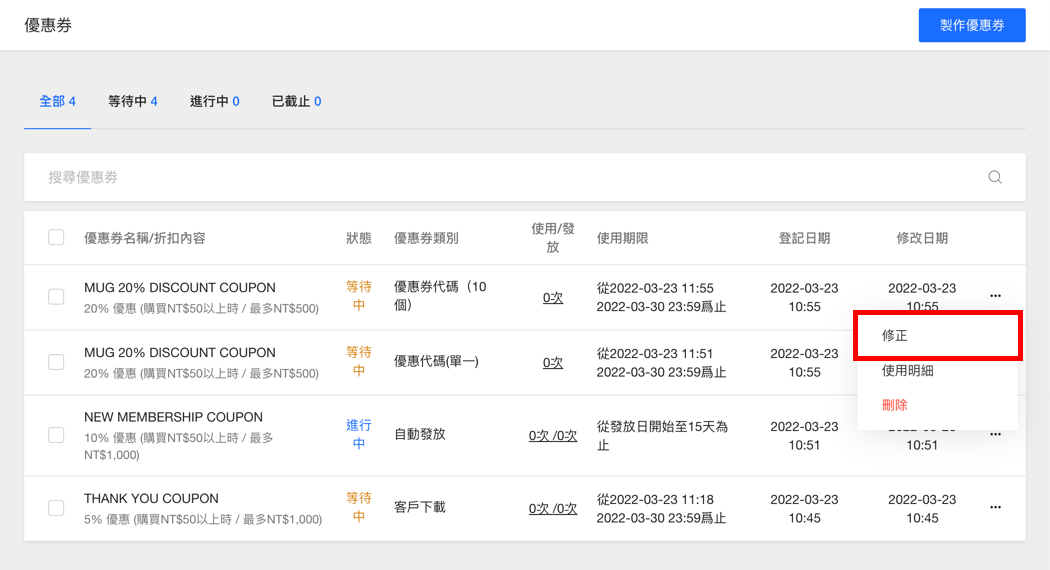Open usage count link for first MUG coupon

pyautogui.click(x=553, y=297)
